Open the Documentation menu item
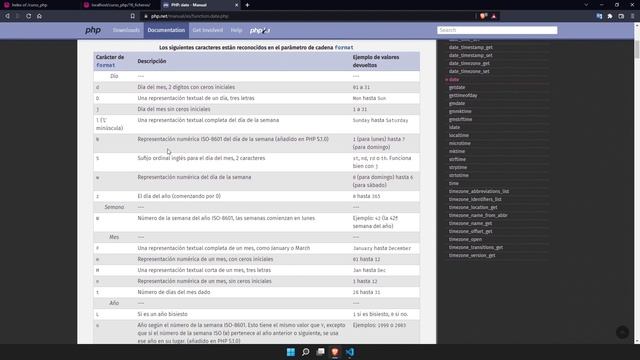This screenshot has height=360, width=640. tap(166, 30)
